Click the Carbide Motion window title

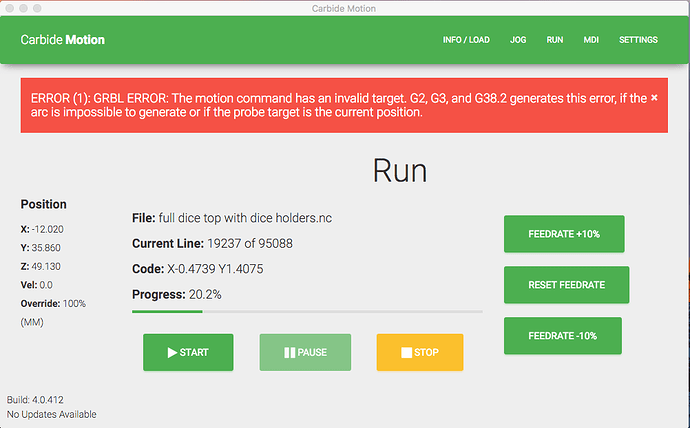pos(344,8)
